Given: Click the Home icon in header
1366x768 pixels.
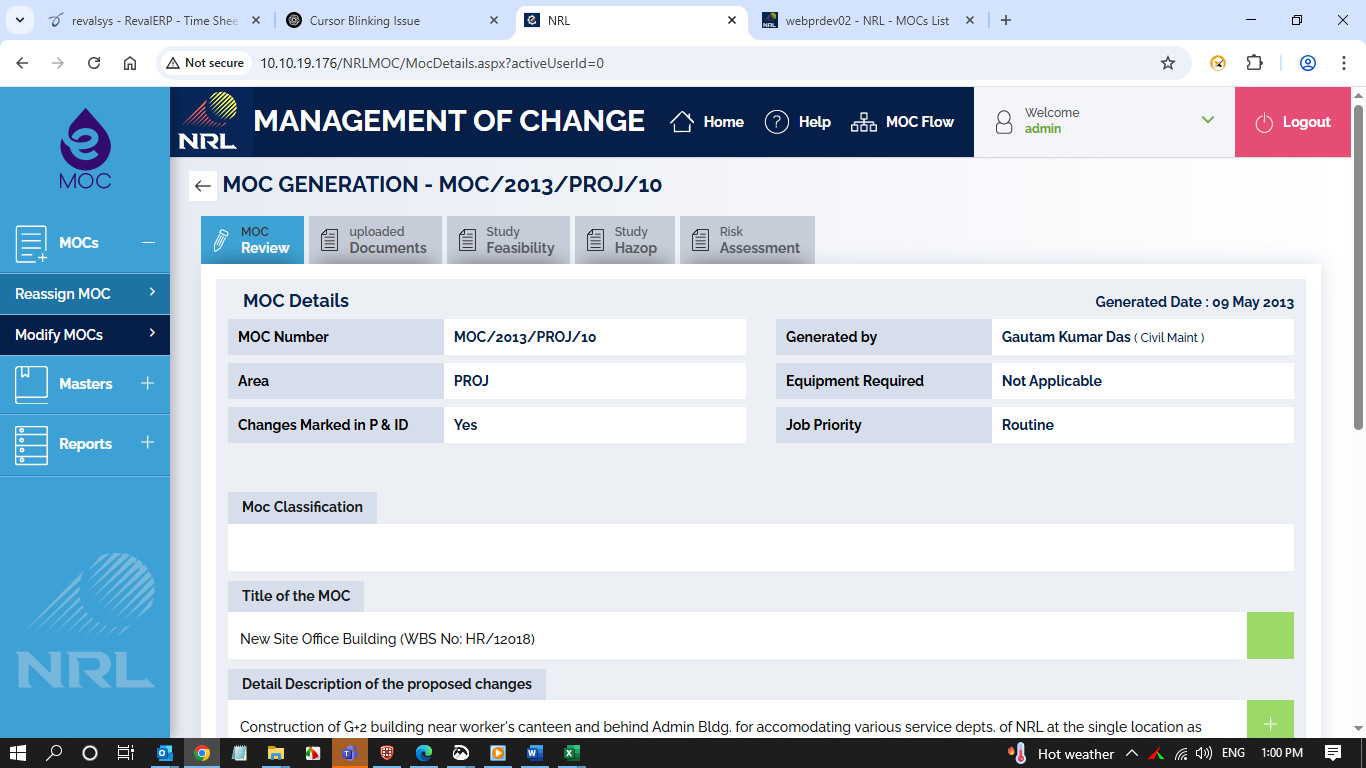Looking at the screenshot, I should click(682, 122).
